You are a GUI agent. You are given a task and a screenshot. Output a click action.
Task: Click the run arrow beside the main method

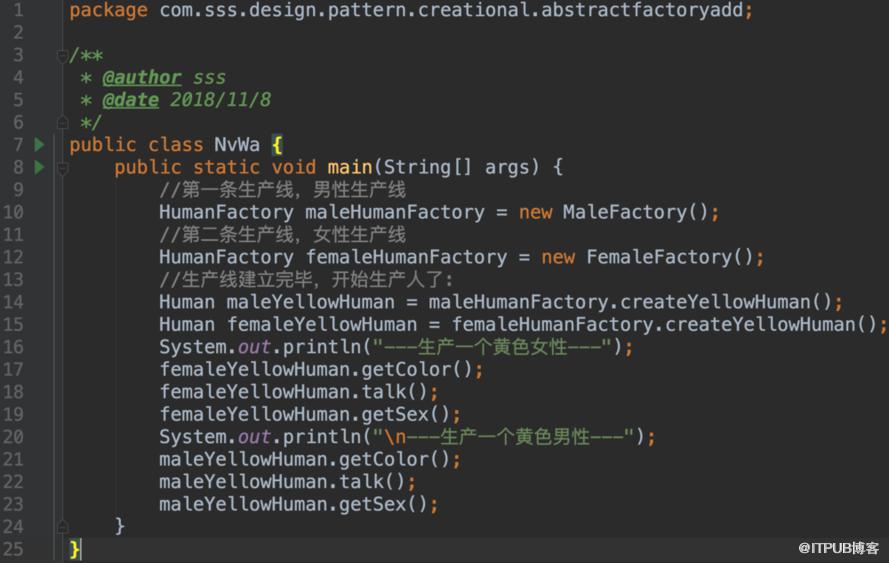pos(39,167)
